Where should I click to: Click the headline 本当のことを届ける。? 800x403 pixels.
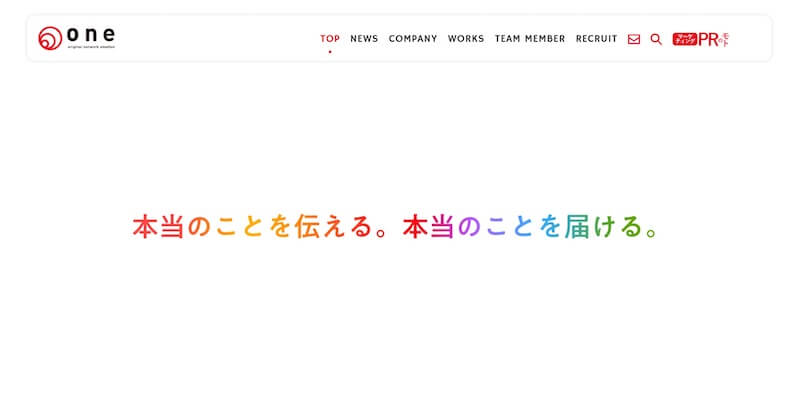531,226
